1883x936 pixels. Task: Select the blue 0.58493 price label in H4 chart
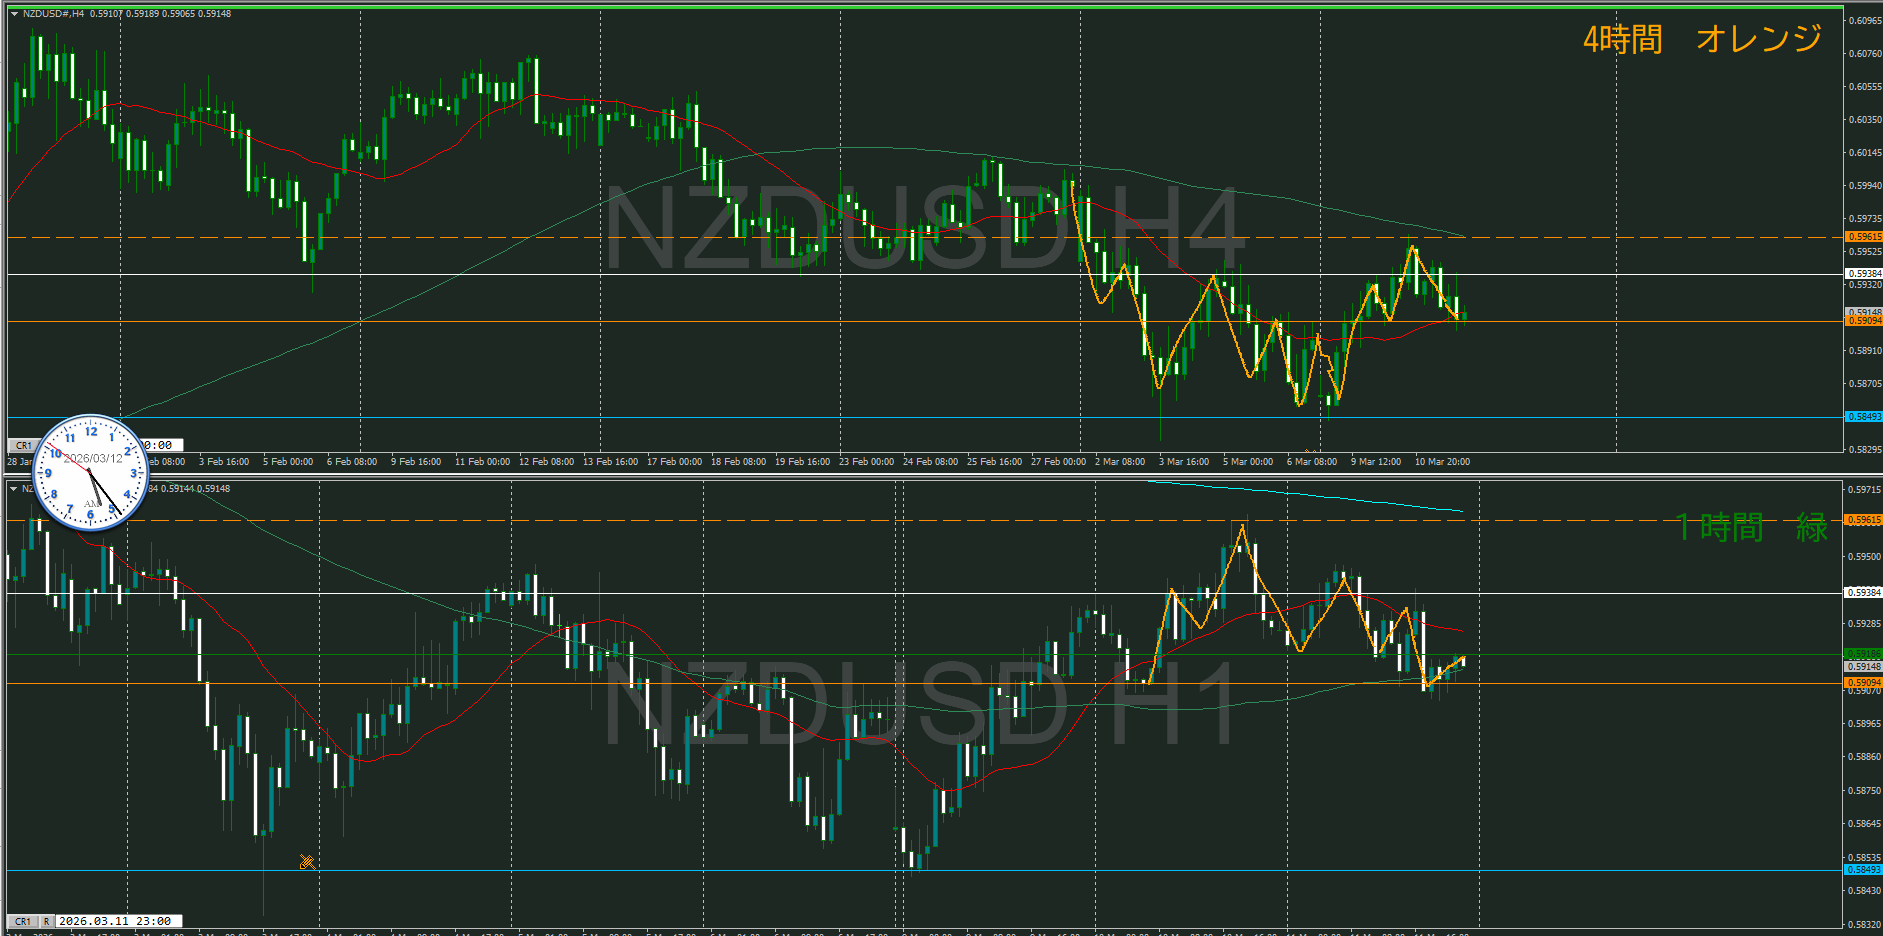pos(1863,417)
